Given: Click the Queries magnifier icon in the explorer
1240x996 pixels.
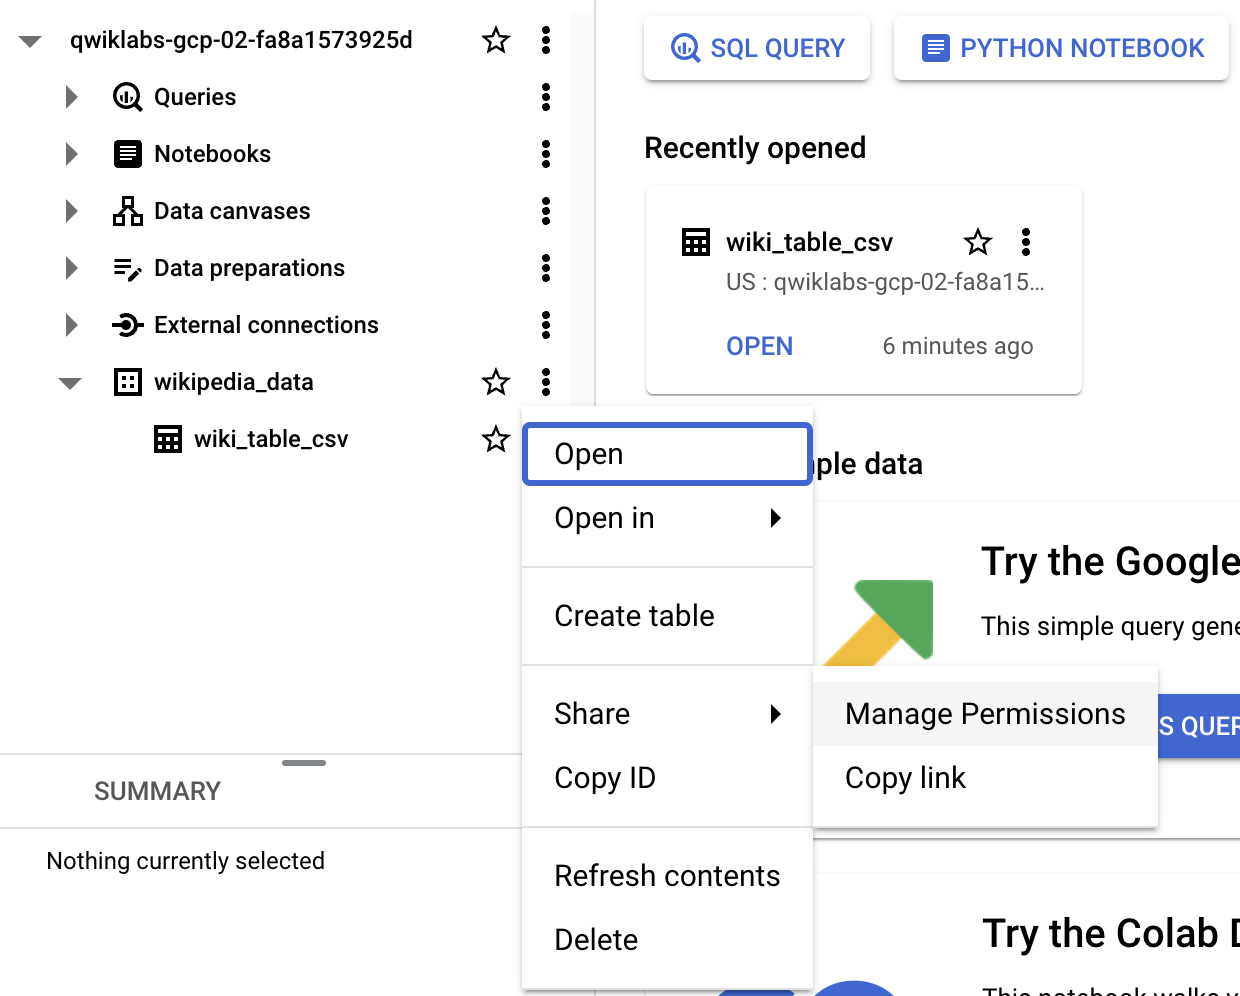Looking at the screenshot, I should (x=126, y=97).
